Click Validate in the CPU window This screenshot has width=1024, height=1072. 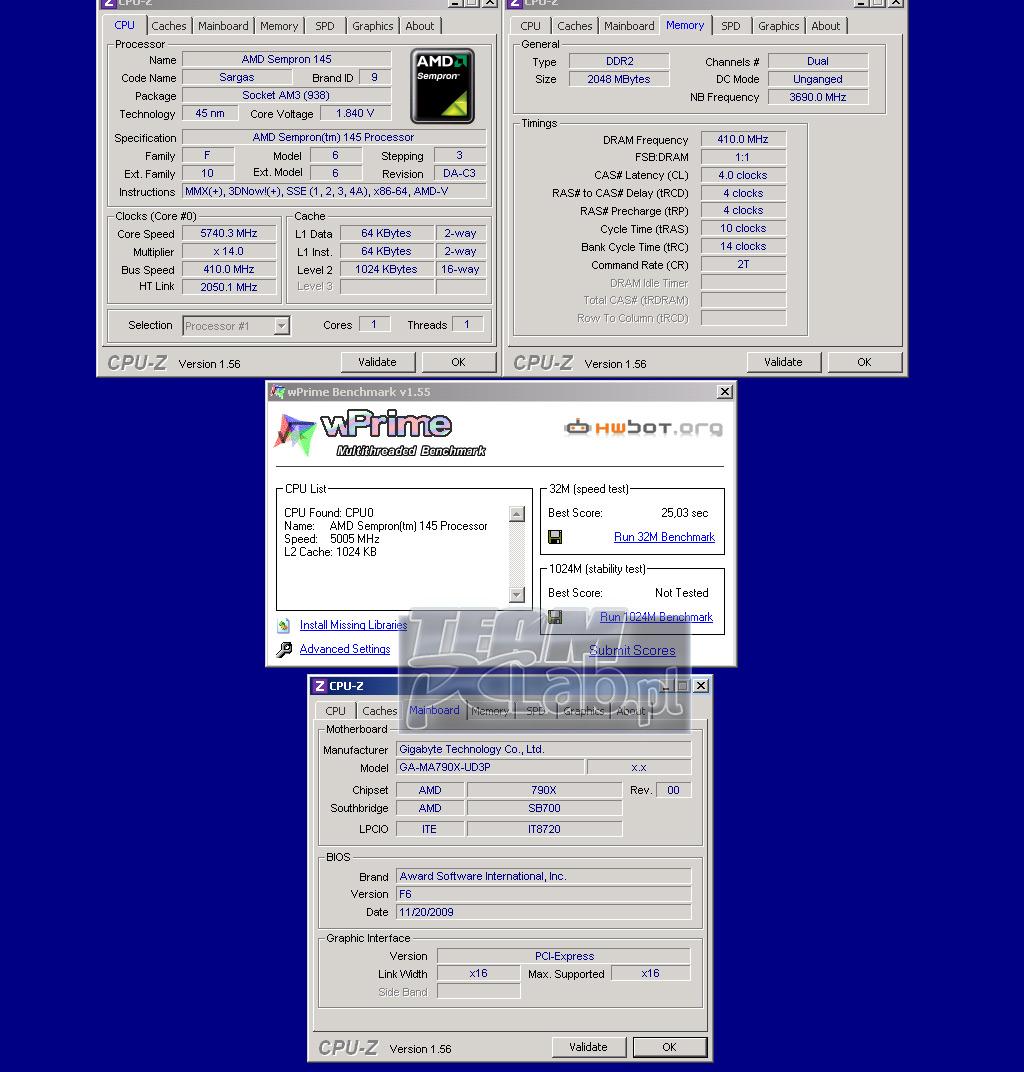tap(377, 362)
